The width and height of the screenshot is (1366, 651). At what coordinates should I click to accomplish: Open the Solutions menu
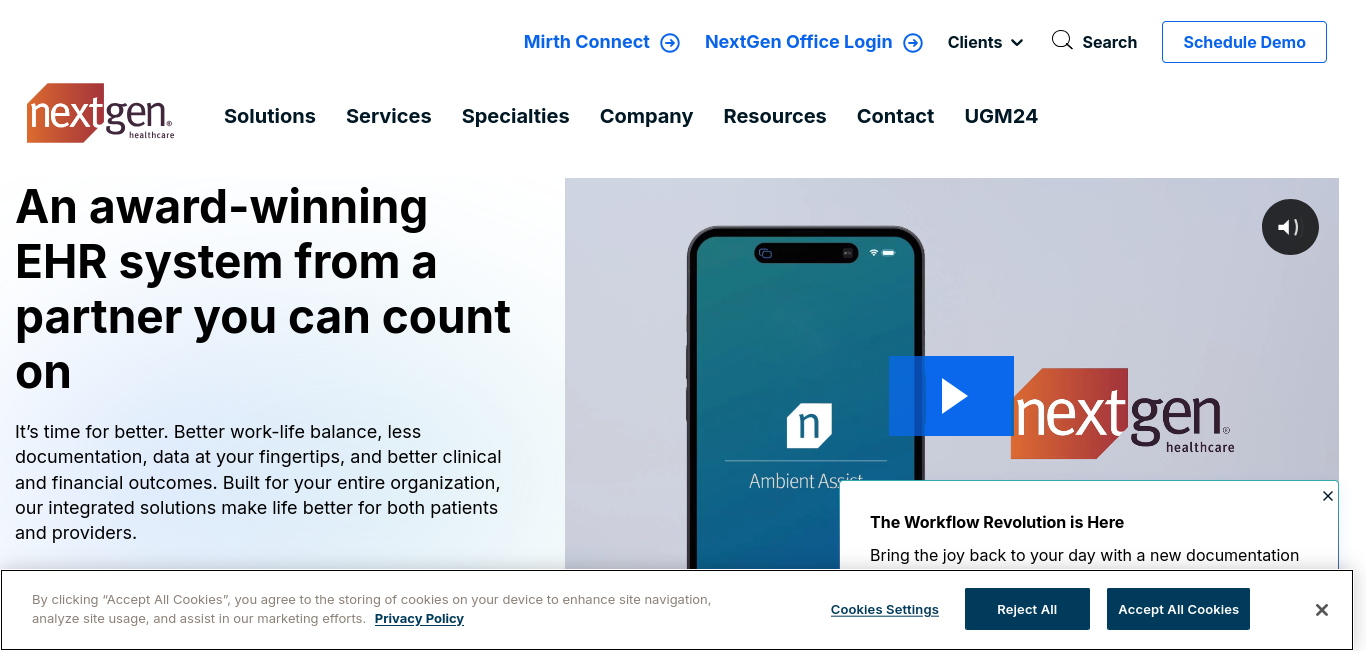[x=270, y=116]
